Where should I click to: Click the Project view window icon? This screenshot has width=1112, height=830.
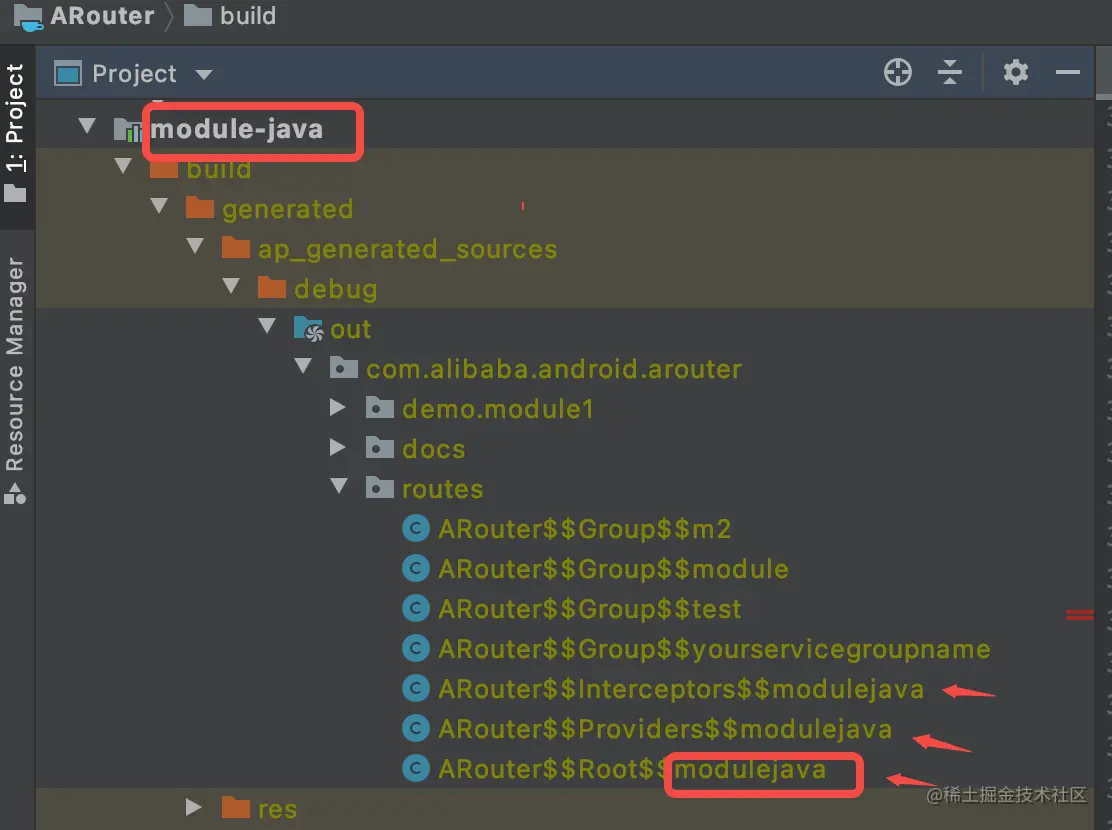68,74
